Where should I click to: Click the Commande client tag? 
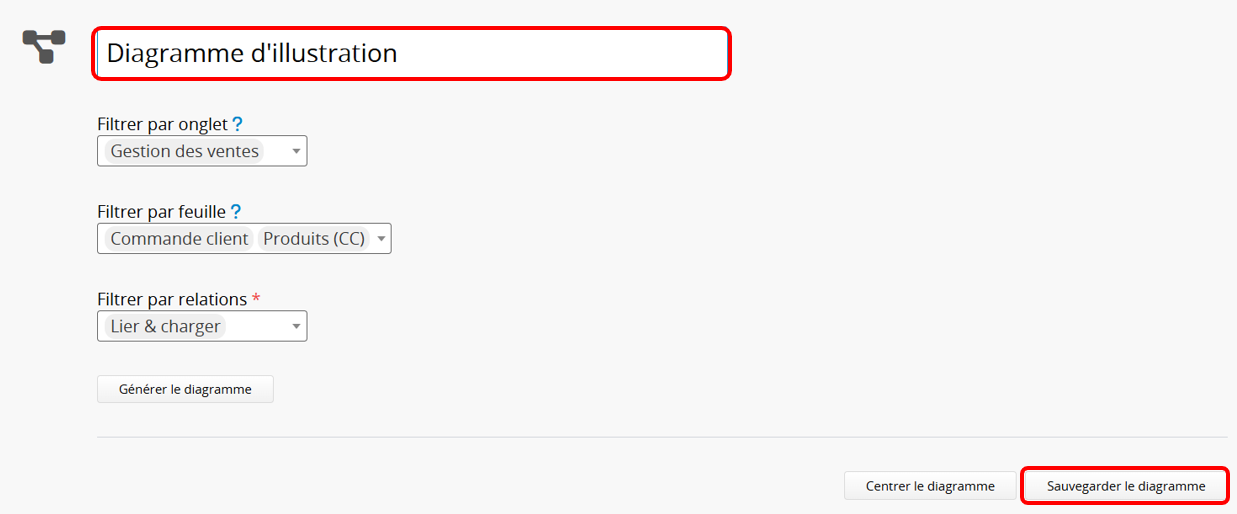point(179,239)
